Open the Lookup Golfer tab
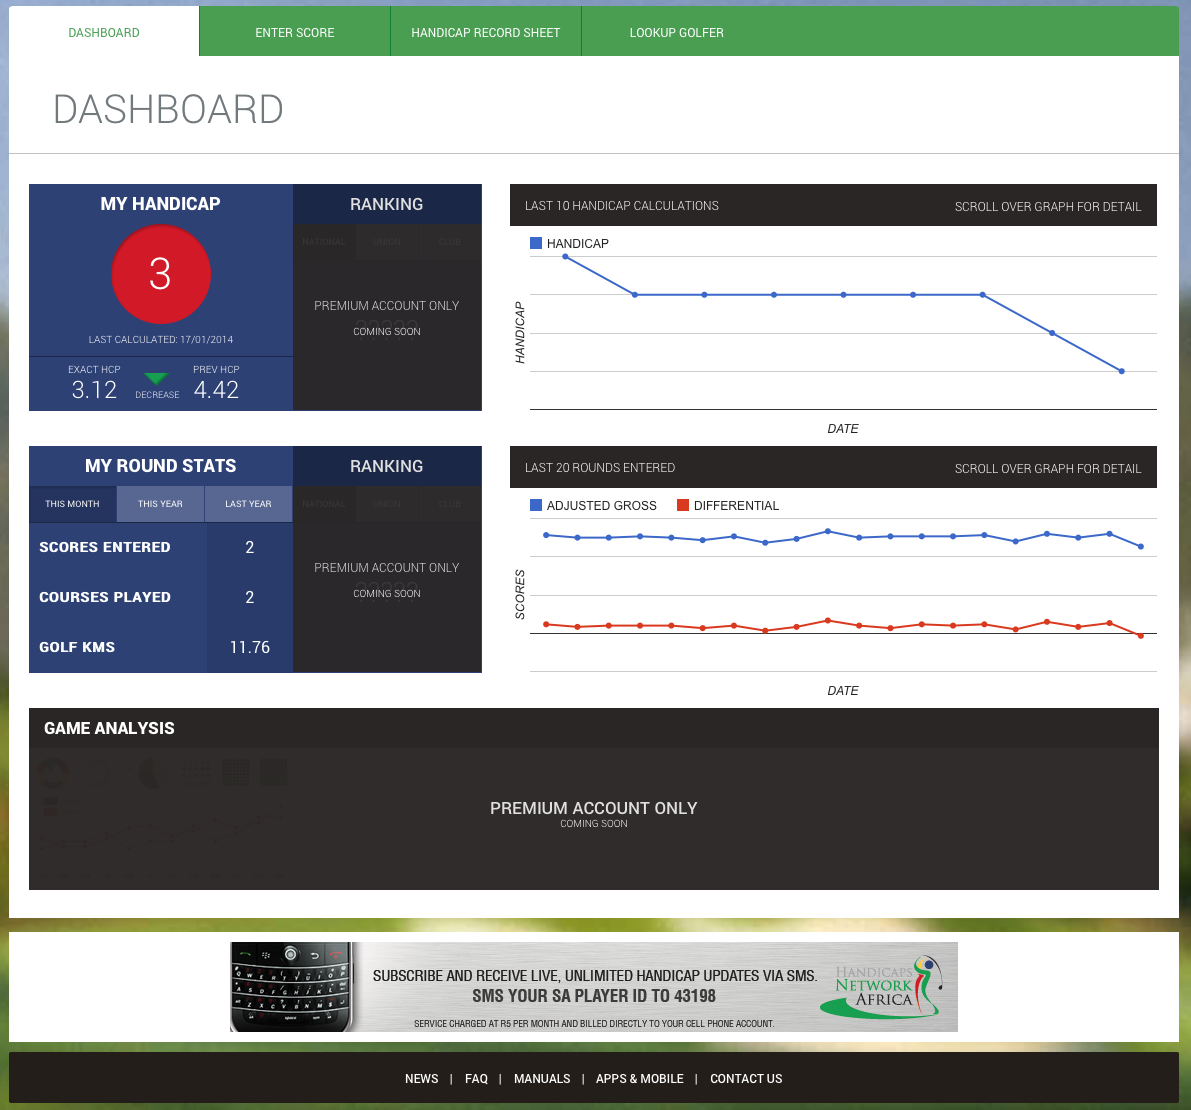This screenshot has height=1110, width=1191. pyautogui.click(x=676, y=32)
